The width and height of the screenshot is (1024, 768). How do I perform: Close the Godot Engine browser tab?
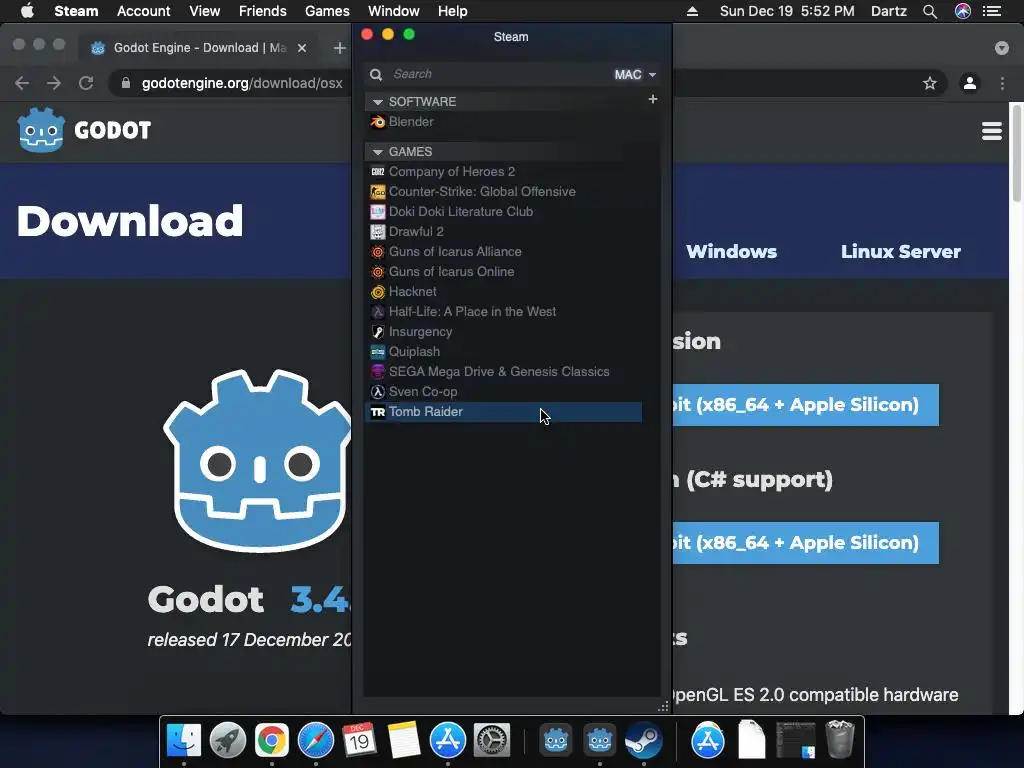[x=302, y=48]
